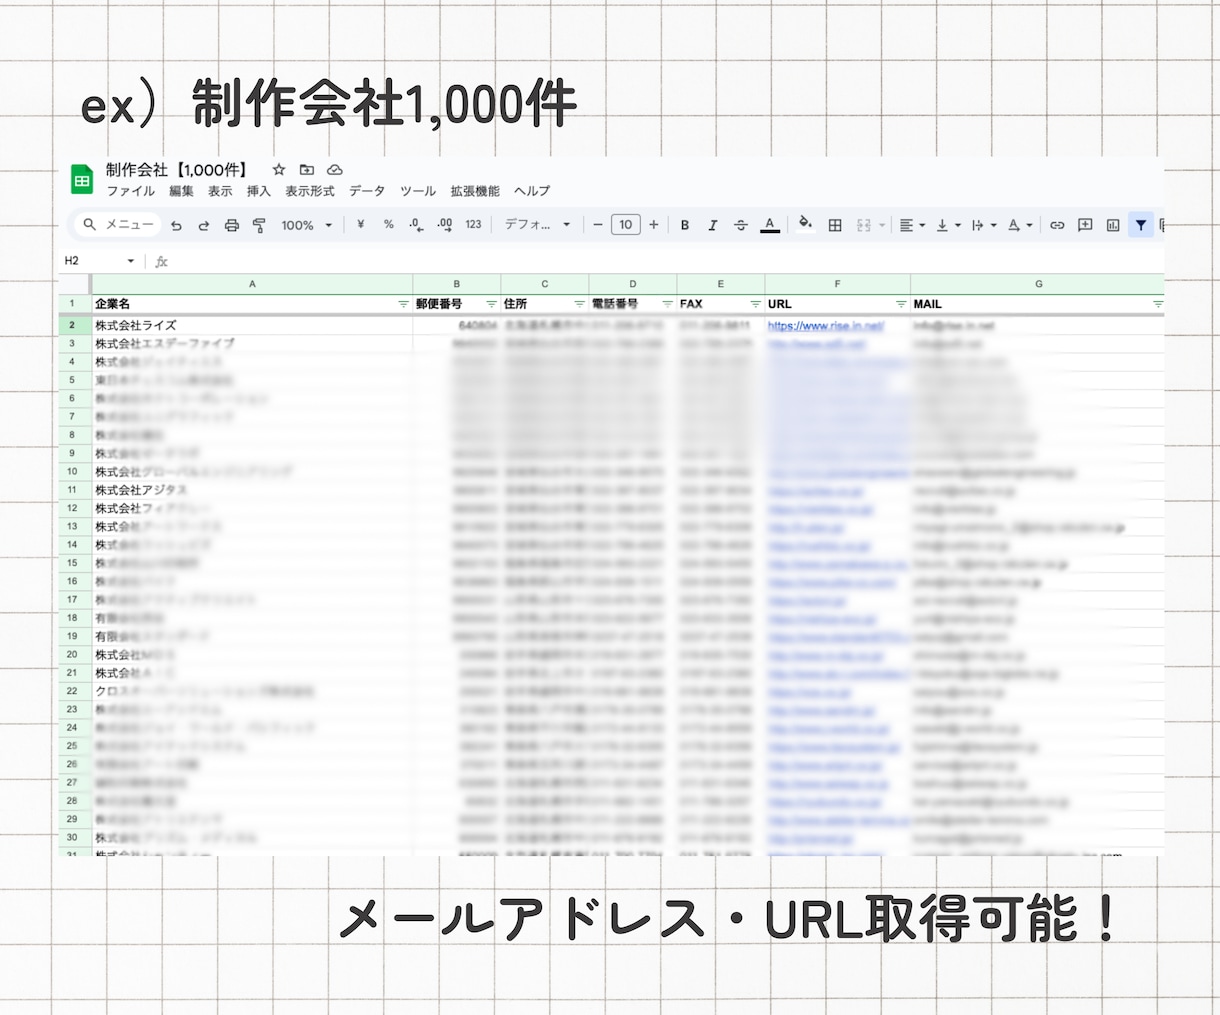Open vertical align dropdown
Screen dimensions: 1220x1015
947,225
